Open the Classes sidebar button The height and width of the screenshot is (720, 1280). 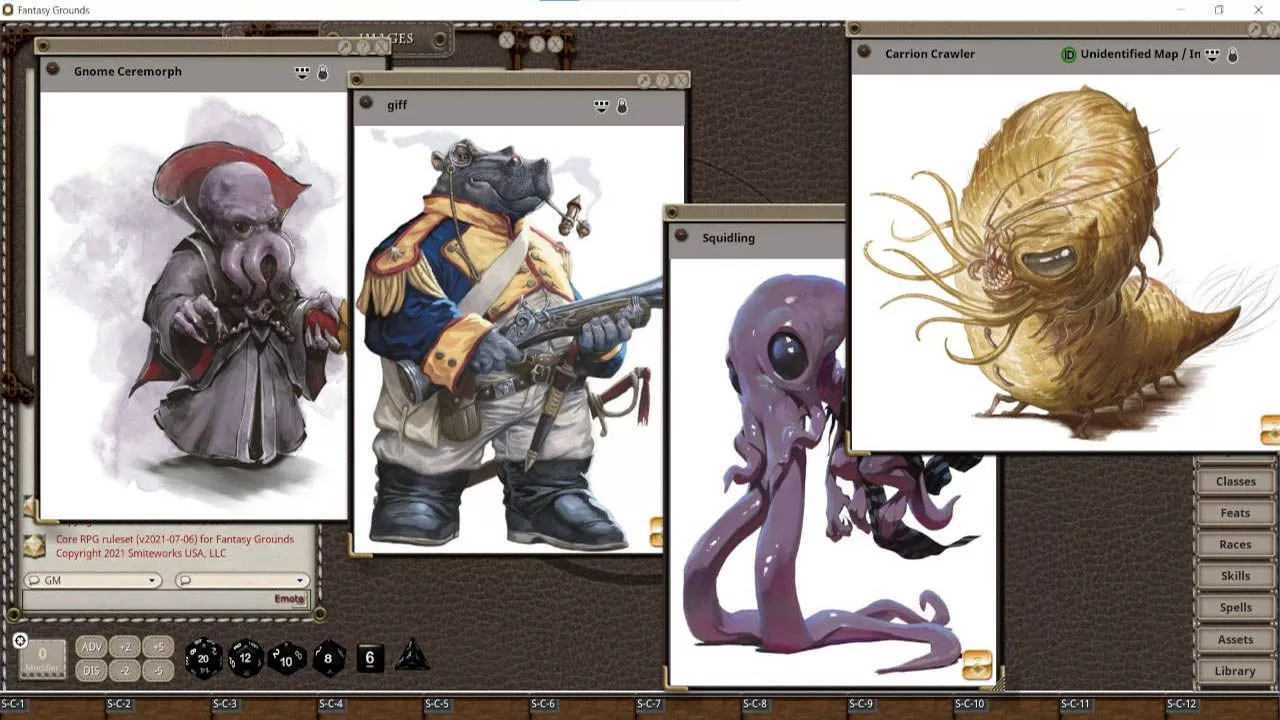point(1235,481)
